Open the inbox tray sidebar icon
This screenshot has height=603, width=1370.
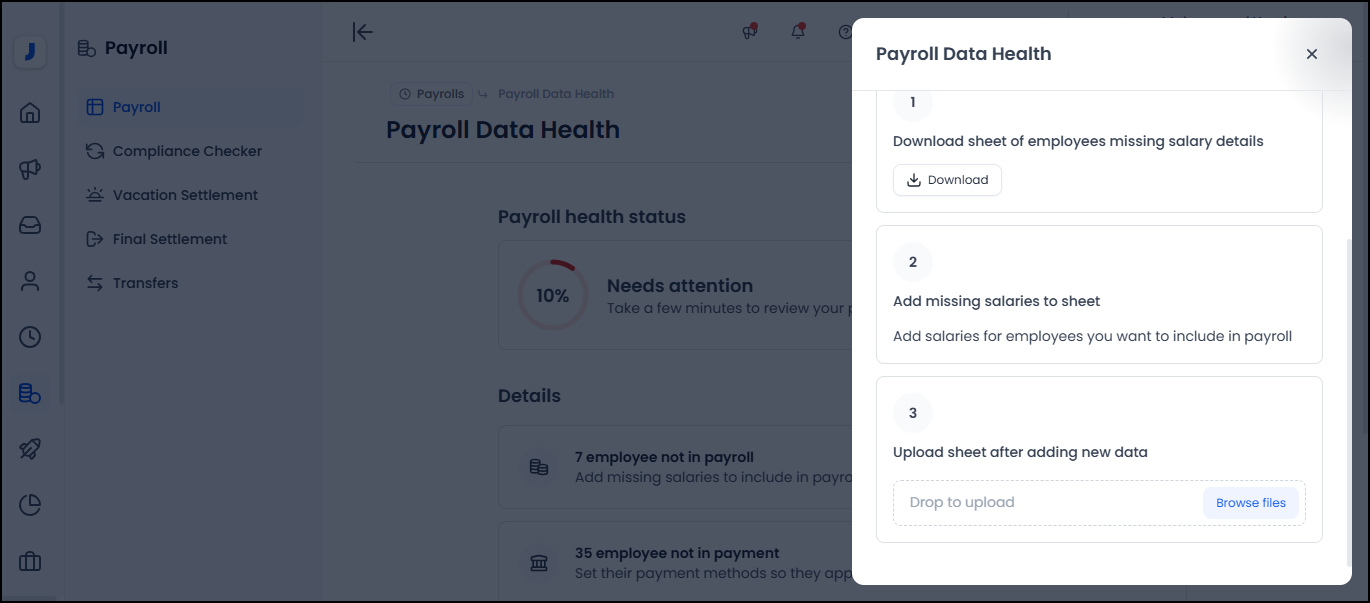point(30,225)
